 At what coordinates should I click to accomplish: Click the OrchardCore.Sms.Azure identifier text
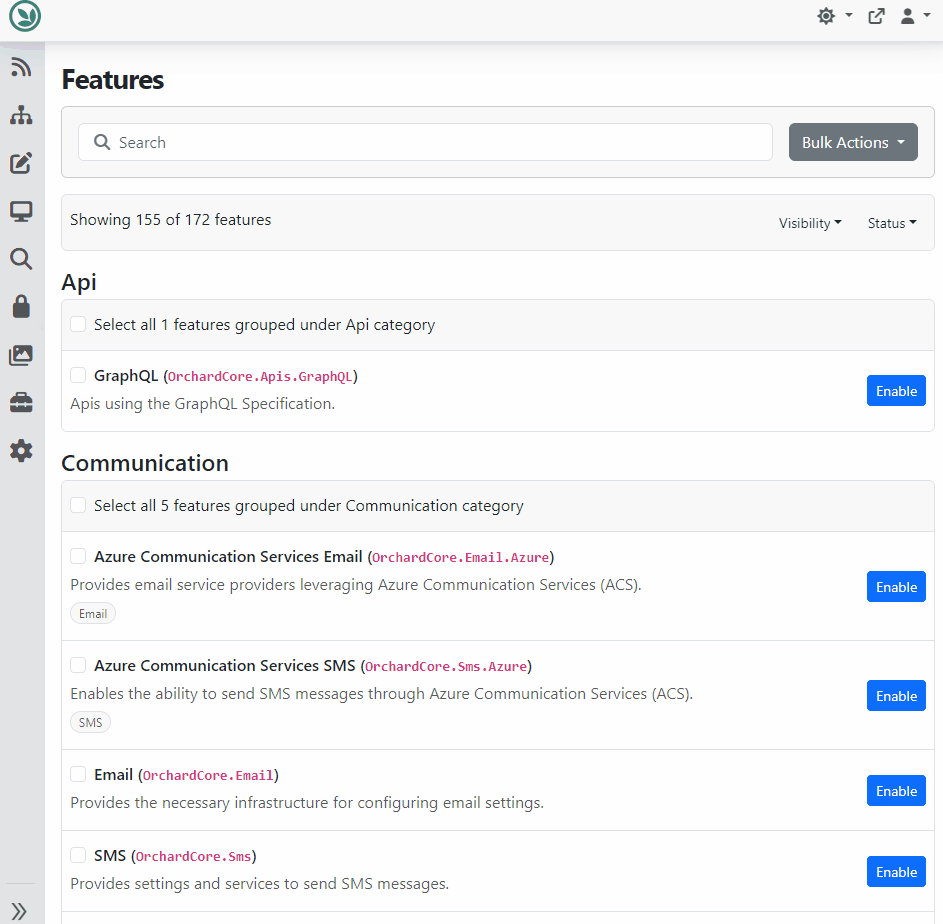point(446,667)
